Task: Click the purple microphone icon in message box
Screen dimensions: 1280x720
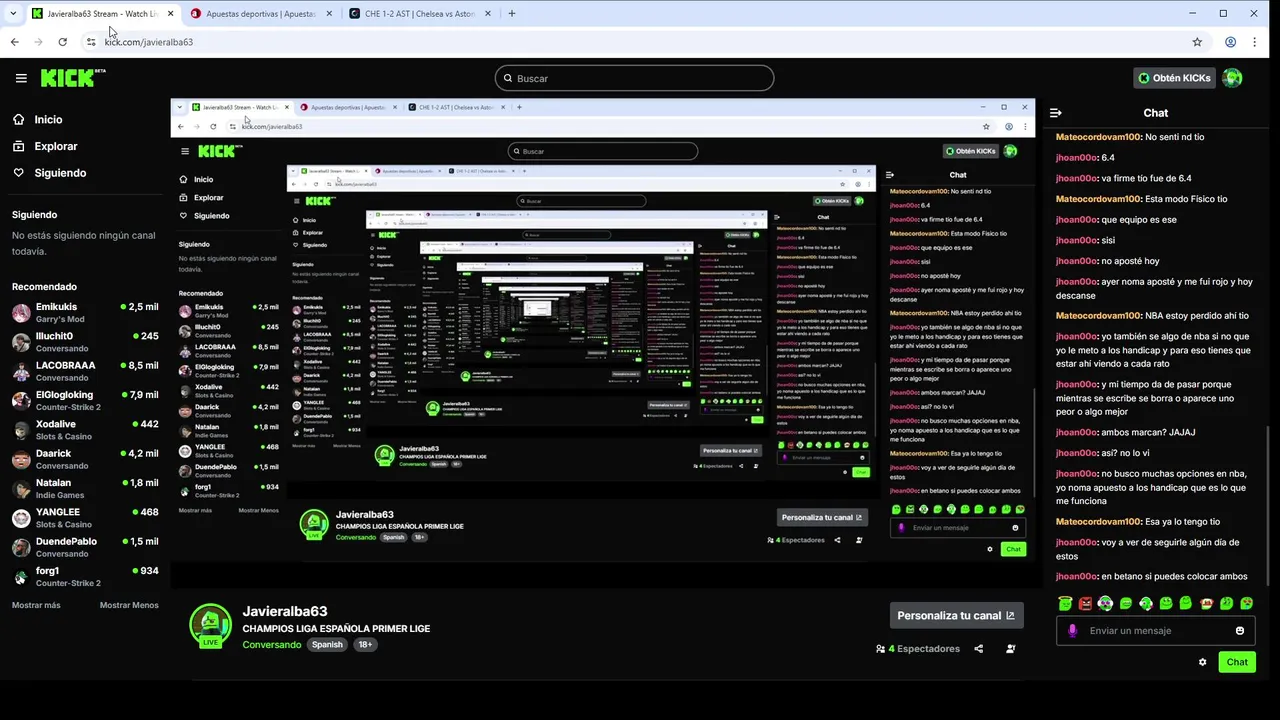Action: [x=1073, y=631]
